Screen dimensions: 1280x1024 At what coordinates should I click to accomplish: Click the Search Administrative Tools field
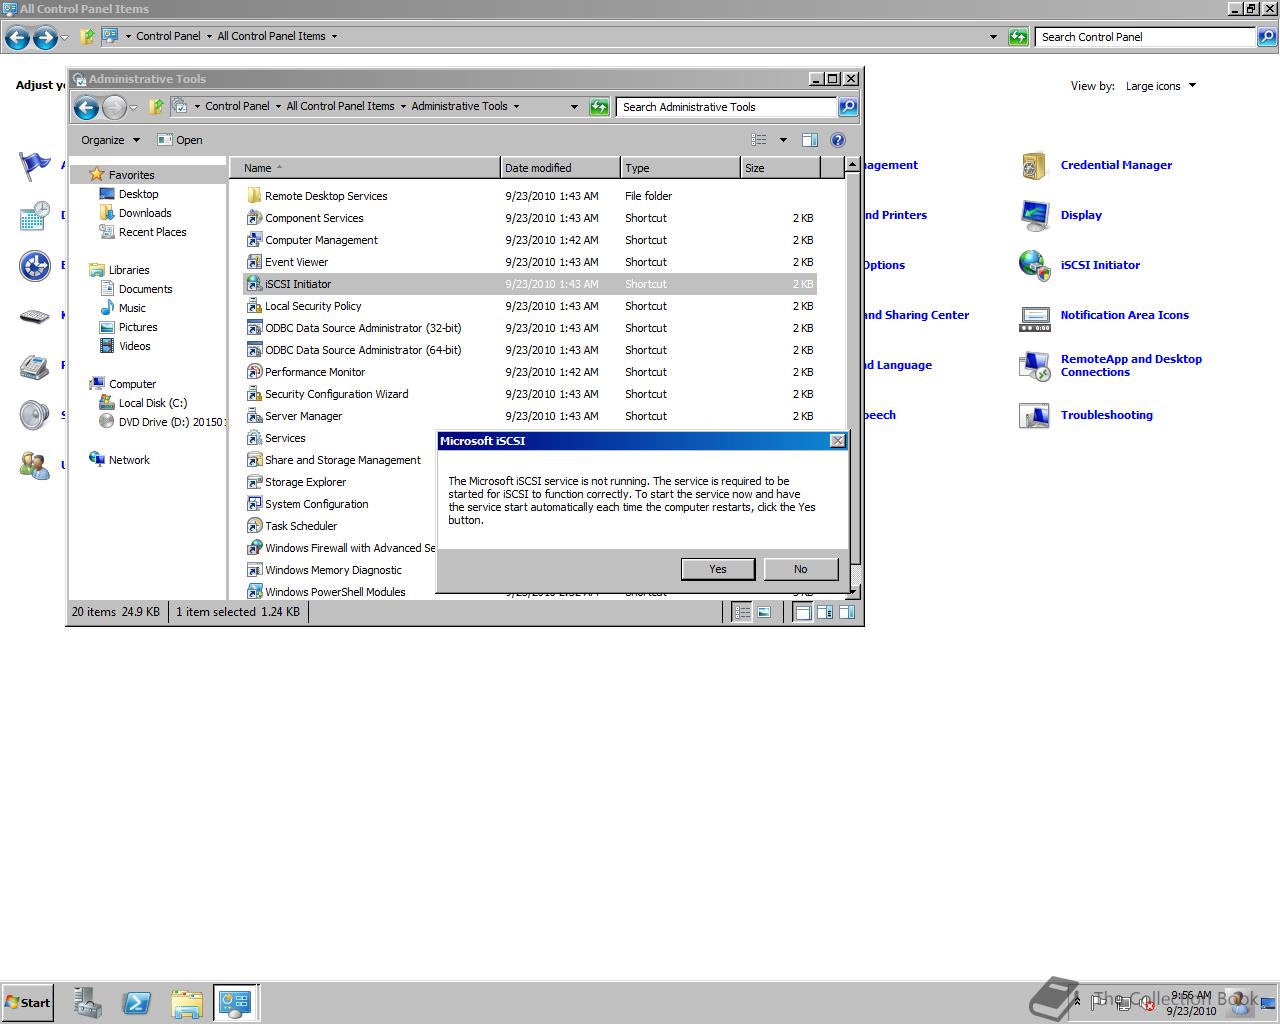pos(727,107)
